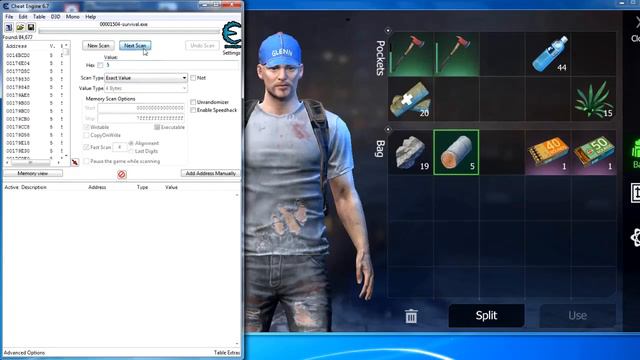Click the Bag section collapse dot

(388, 129)
